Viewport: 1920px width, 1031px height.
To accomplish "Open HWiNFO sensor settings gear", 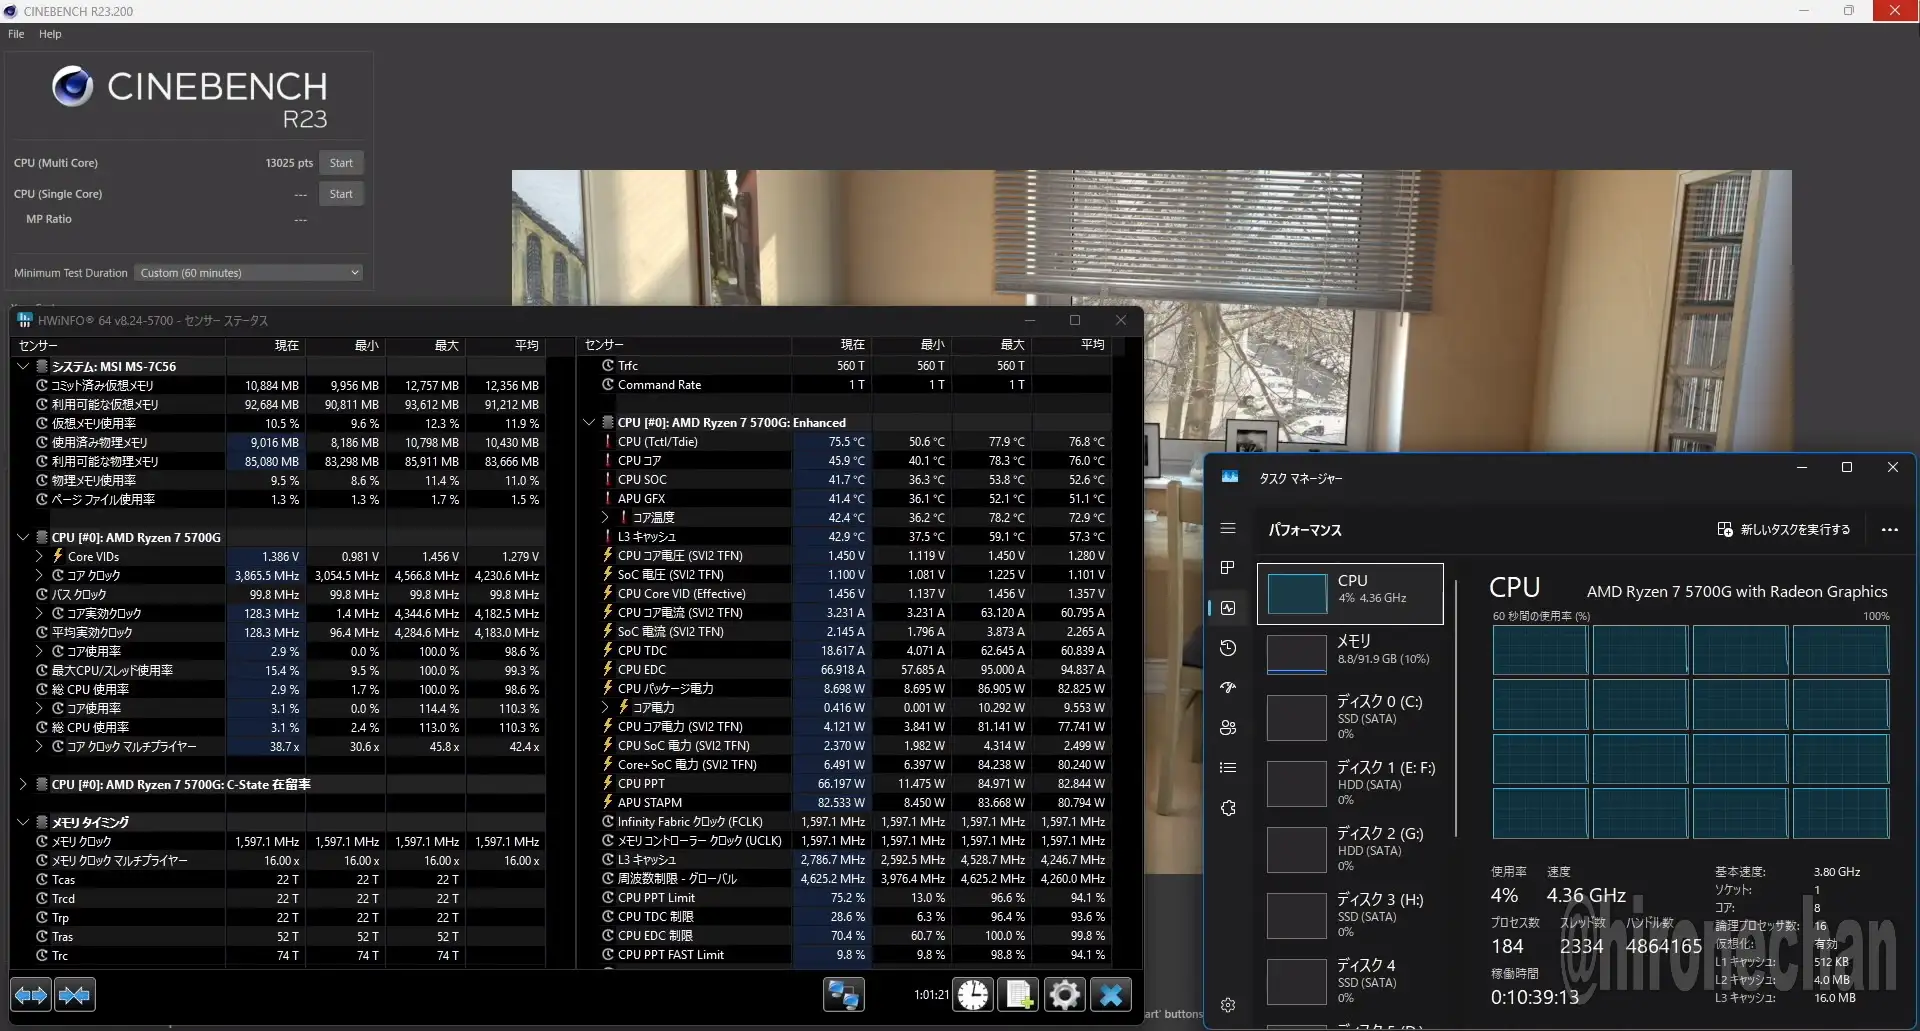I will click(x=1065, y=995).
